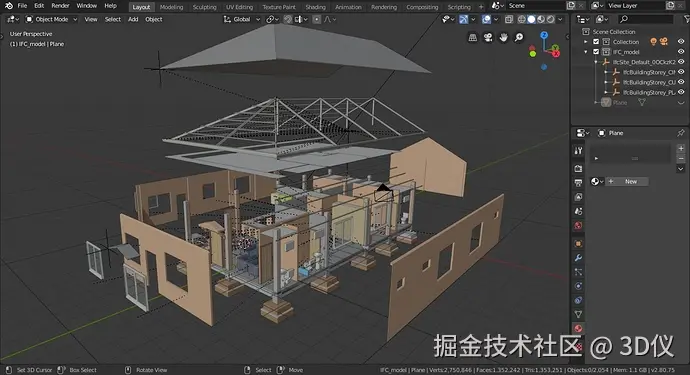Click the hand pan view icon

pos(503,37)
